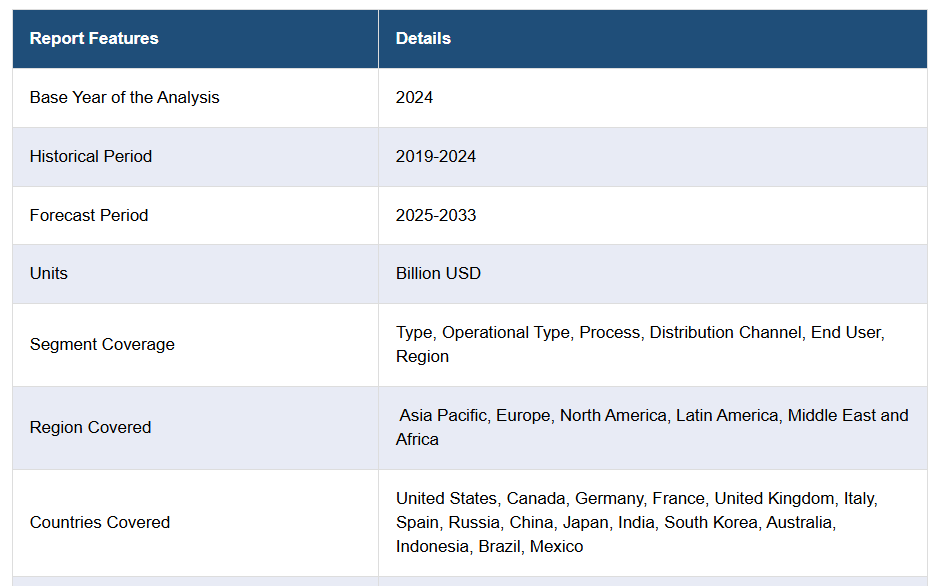Image resolution: width=931 pixels, height=586 pixels.
Task: Select the Historical Period row label
Action: pyautogui.click(x=91, y=157)
